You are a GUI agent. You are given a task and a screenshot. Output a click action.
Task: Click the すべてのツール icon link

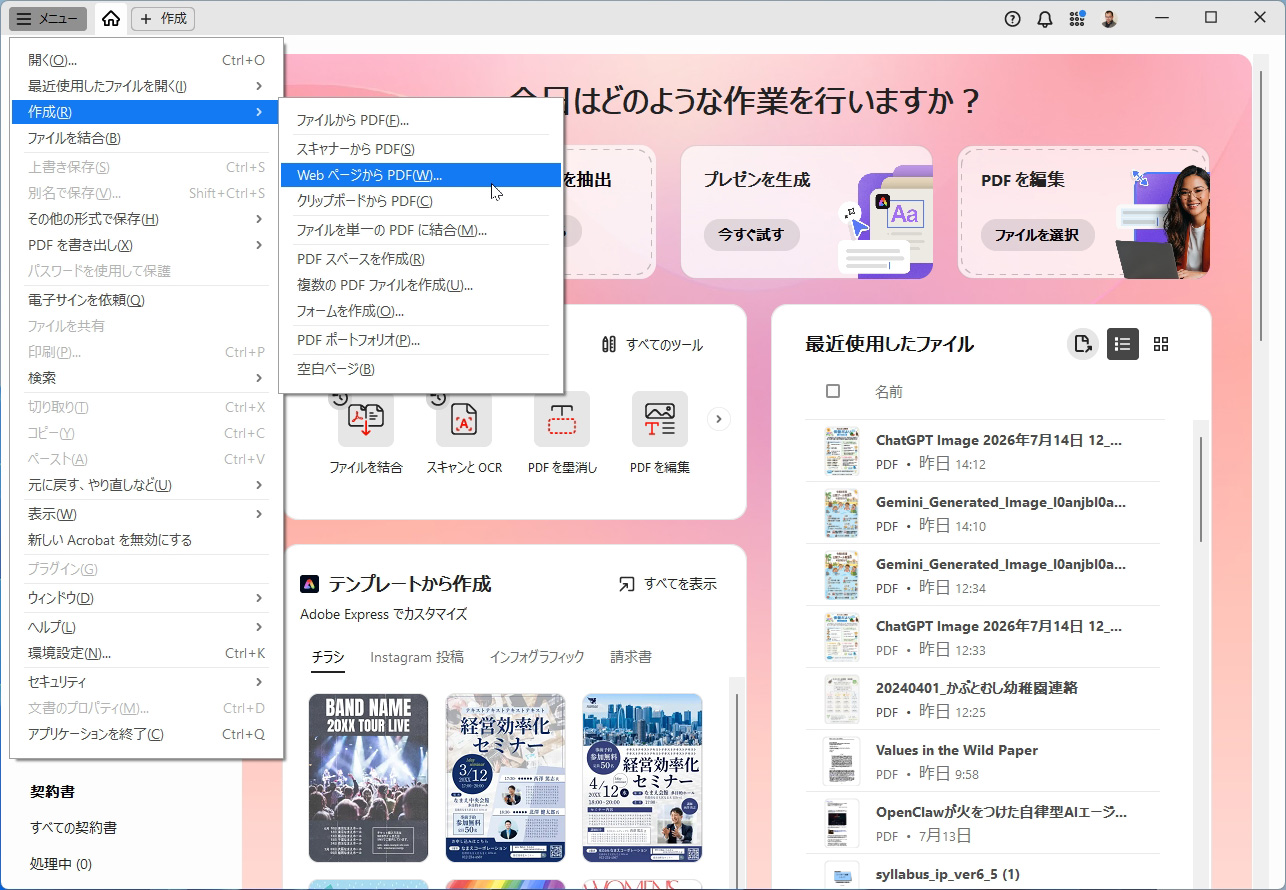tap(652, 345)
